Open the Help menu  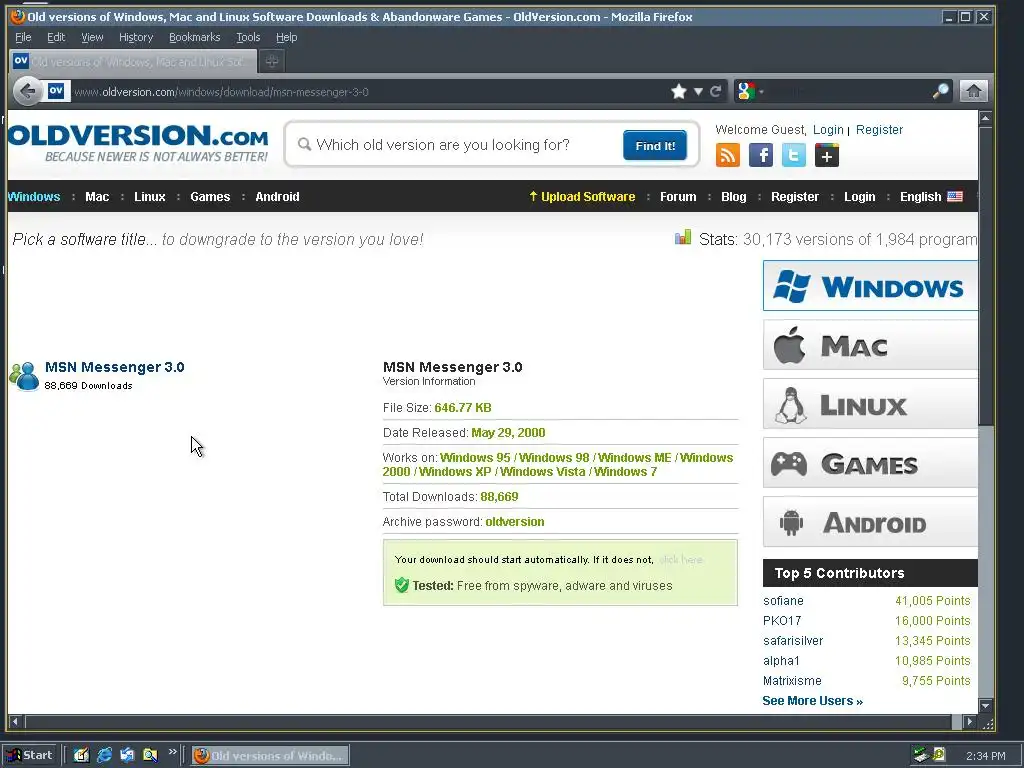point(286,37)
